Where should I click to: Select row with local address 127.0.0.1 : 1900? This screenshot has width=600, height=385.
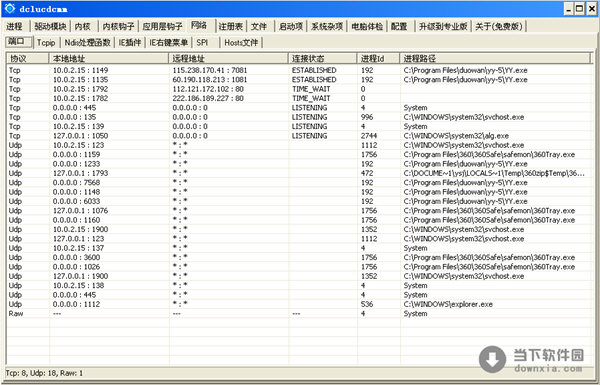click(300, 276)
